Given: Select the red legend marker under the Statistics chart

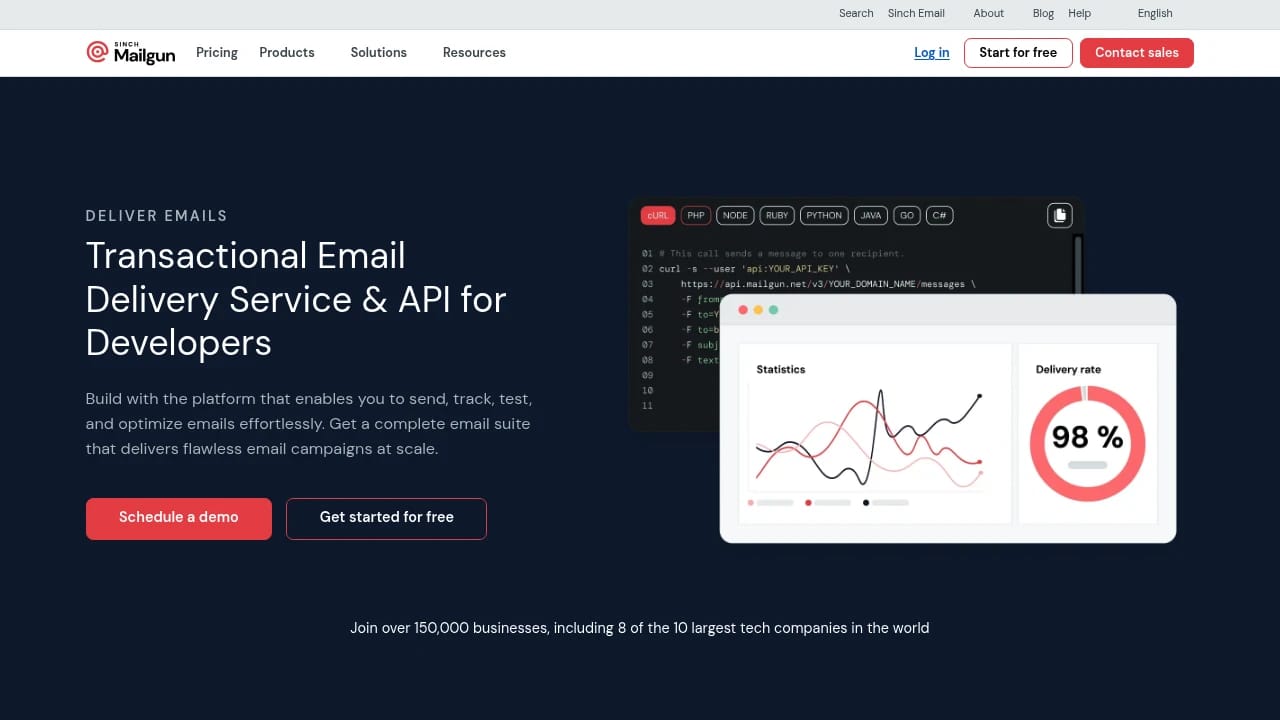Looking at the screenshot, I should pyautogui.click(x=808, y=503).
